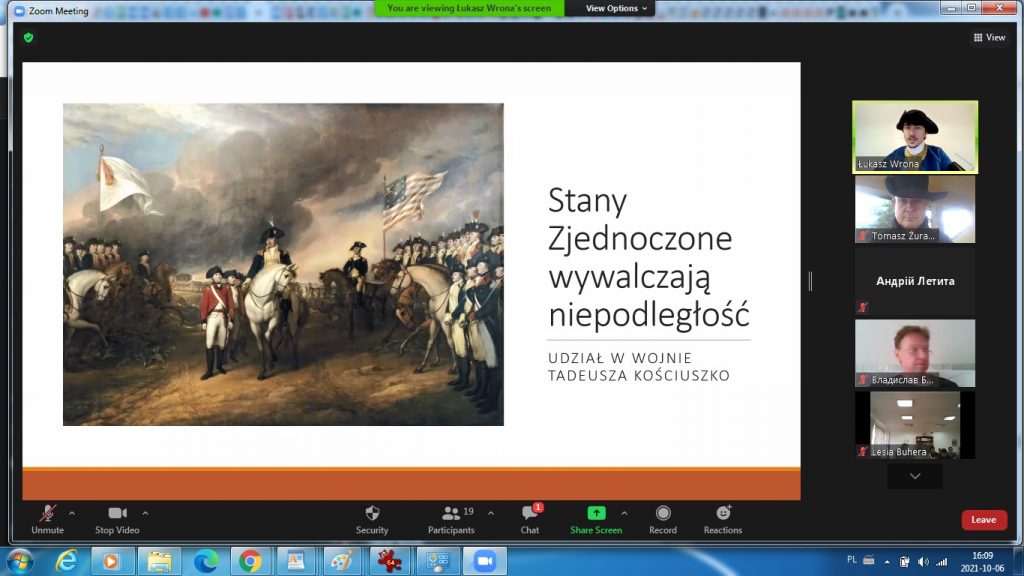1024x576 pixels.
Task: Open the share screen options arrow
Action: click(x=625, y=513)
